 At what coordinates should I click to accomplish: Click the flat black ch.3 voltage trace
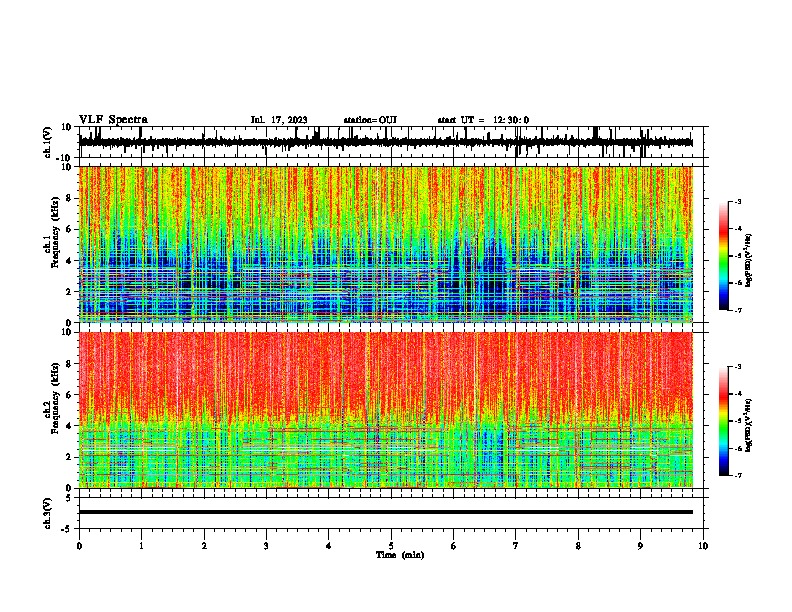pos(385,512)
